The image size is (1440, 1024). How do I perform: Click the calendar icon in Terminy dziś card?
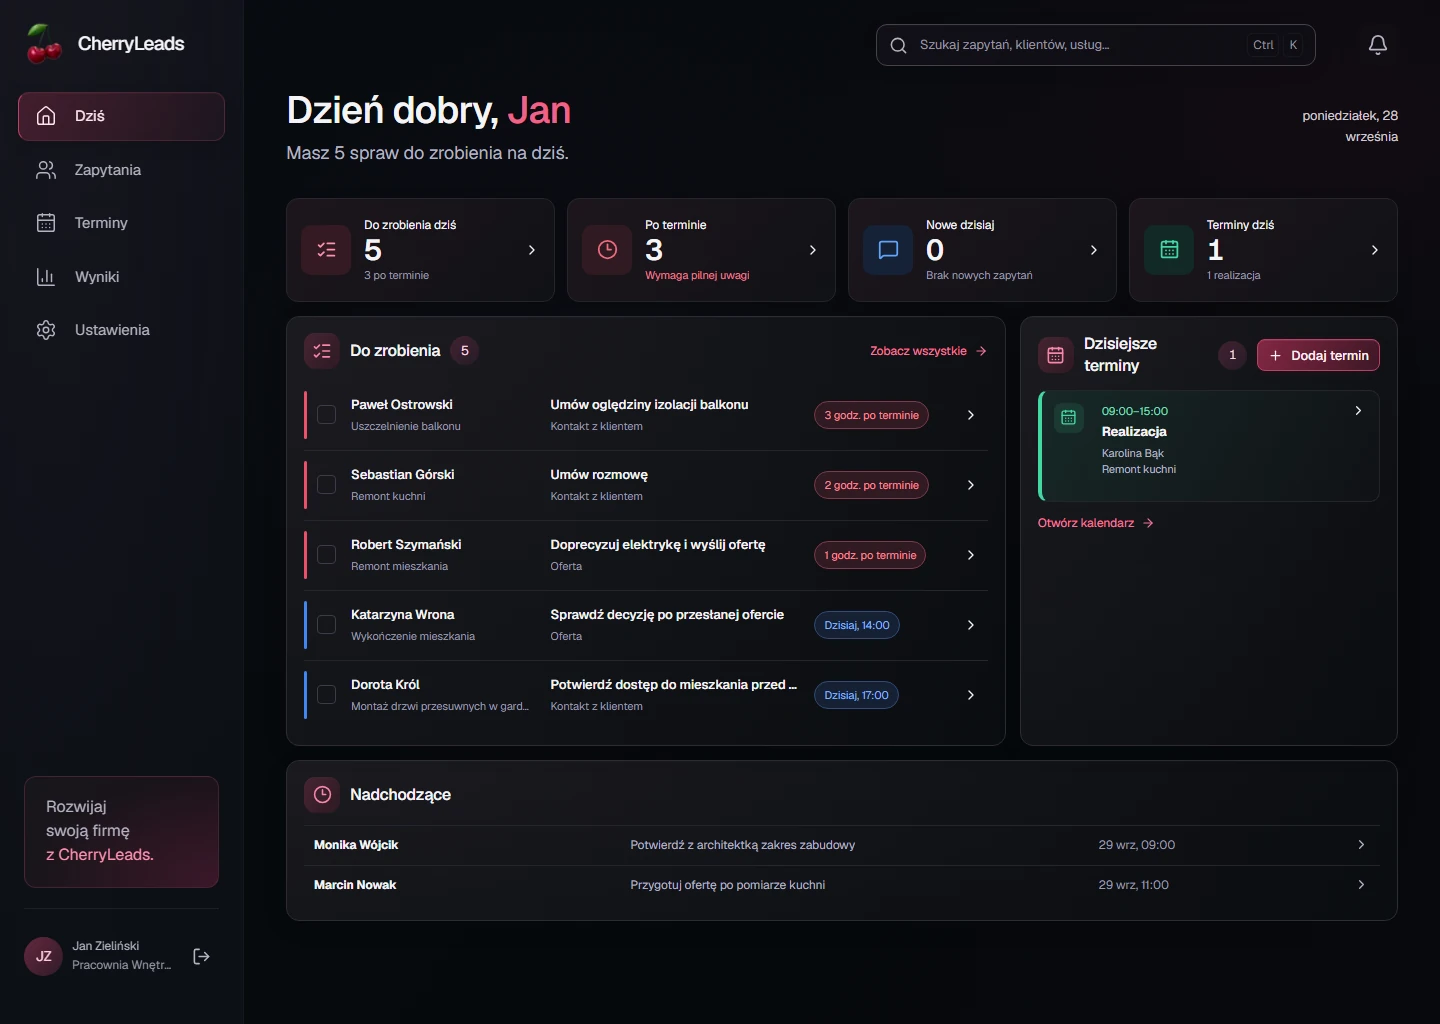[1169, 250]
